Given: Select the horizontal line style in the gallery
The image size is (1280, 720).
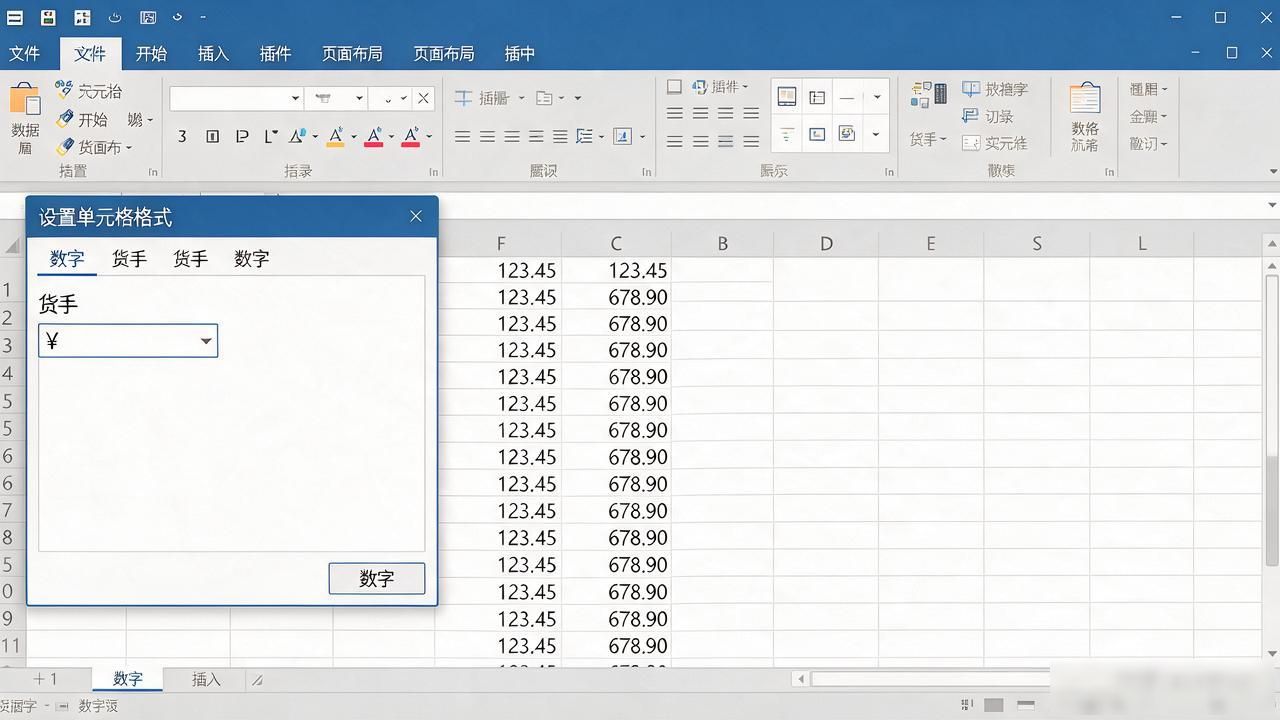Looking at the screenshot, I should (x=847, y=98).
